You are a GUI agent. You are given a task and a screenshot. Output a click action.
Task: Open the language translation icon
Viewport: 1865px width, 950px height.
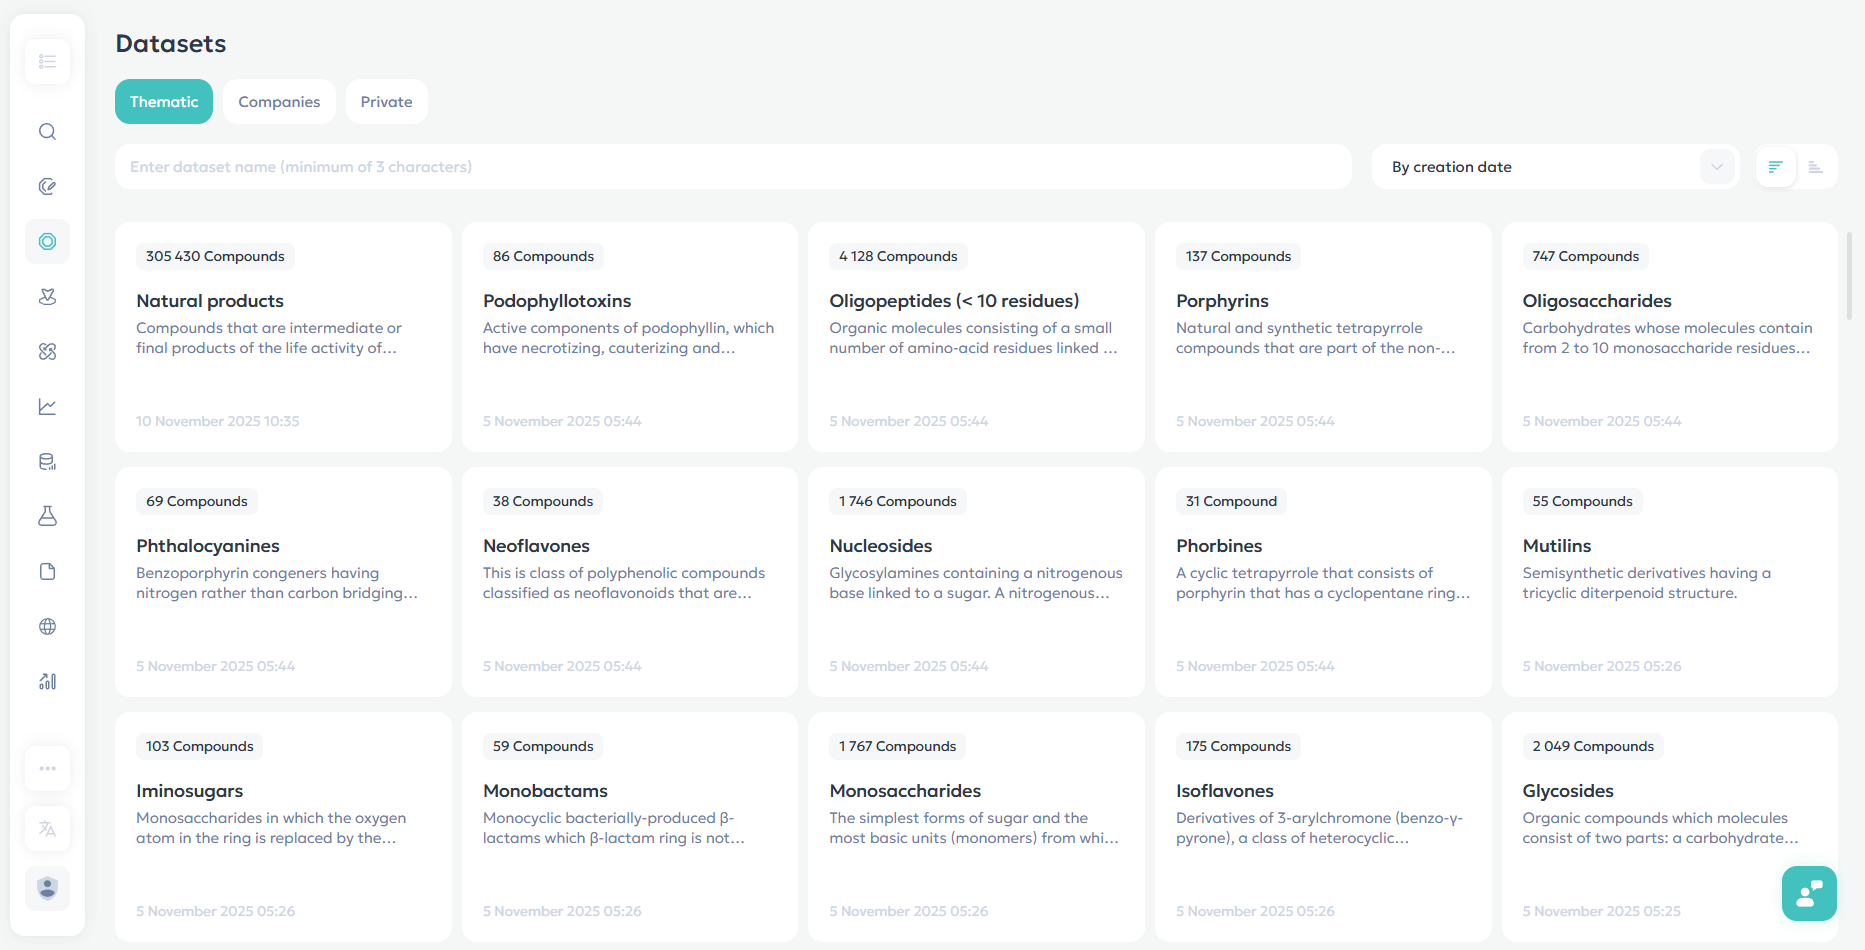47,829
